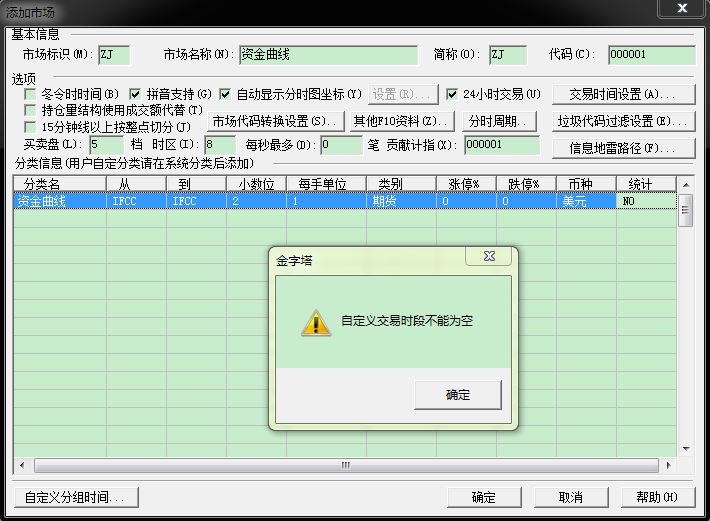Click the 确定 button in warning dialog

[x=457, y=394]
